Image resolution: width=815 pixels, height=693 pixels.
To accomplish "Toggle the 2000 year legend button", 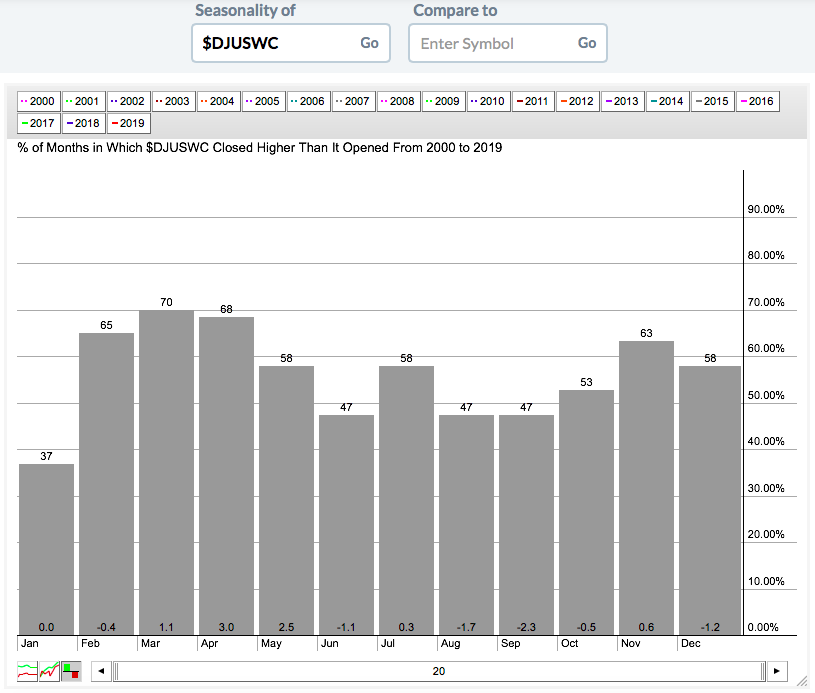I will click(x=38, y=101).
